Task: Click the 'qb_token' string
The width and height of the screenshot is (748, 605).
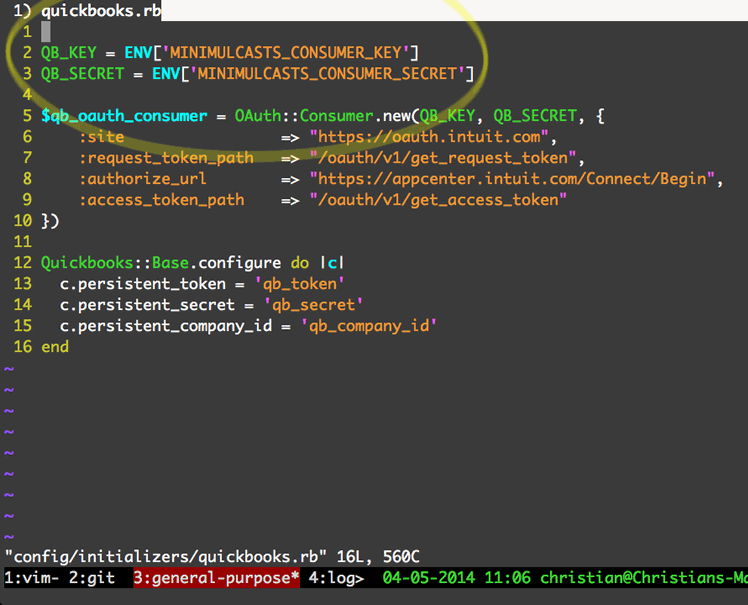Action: [300, 284]
